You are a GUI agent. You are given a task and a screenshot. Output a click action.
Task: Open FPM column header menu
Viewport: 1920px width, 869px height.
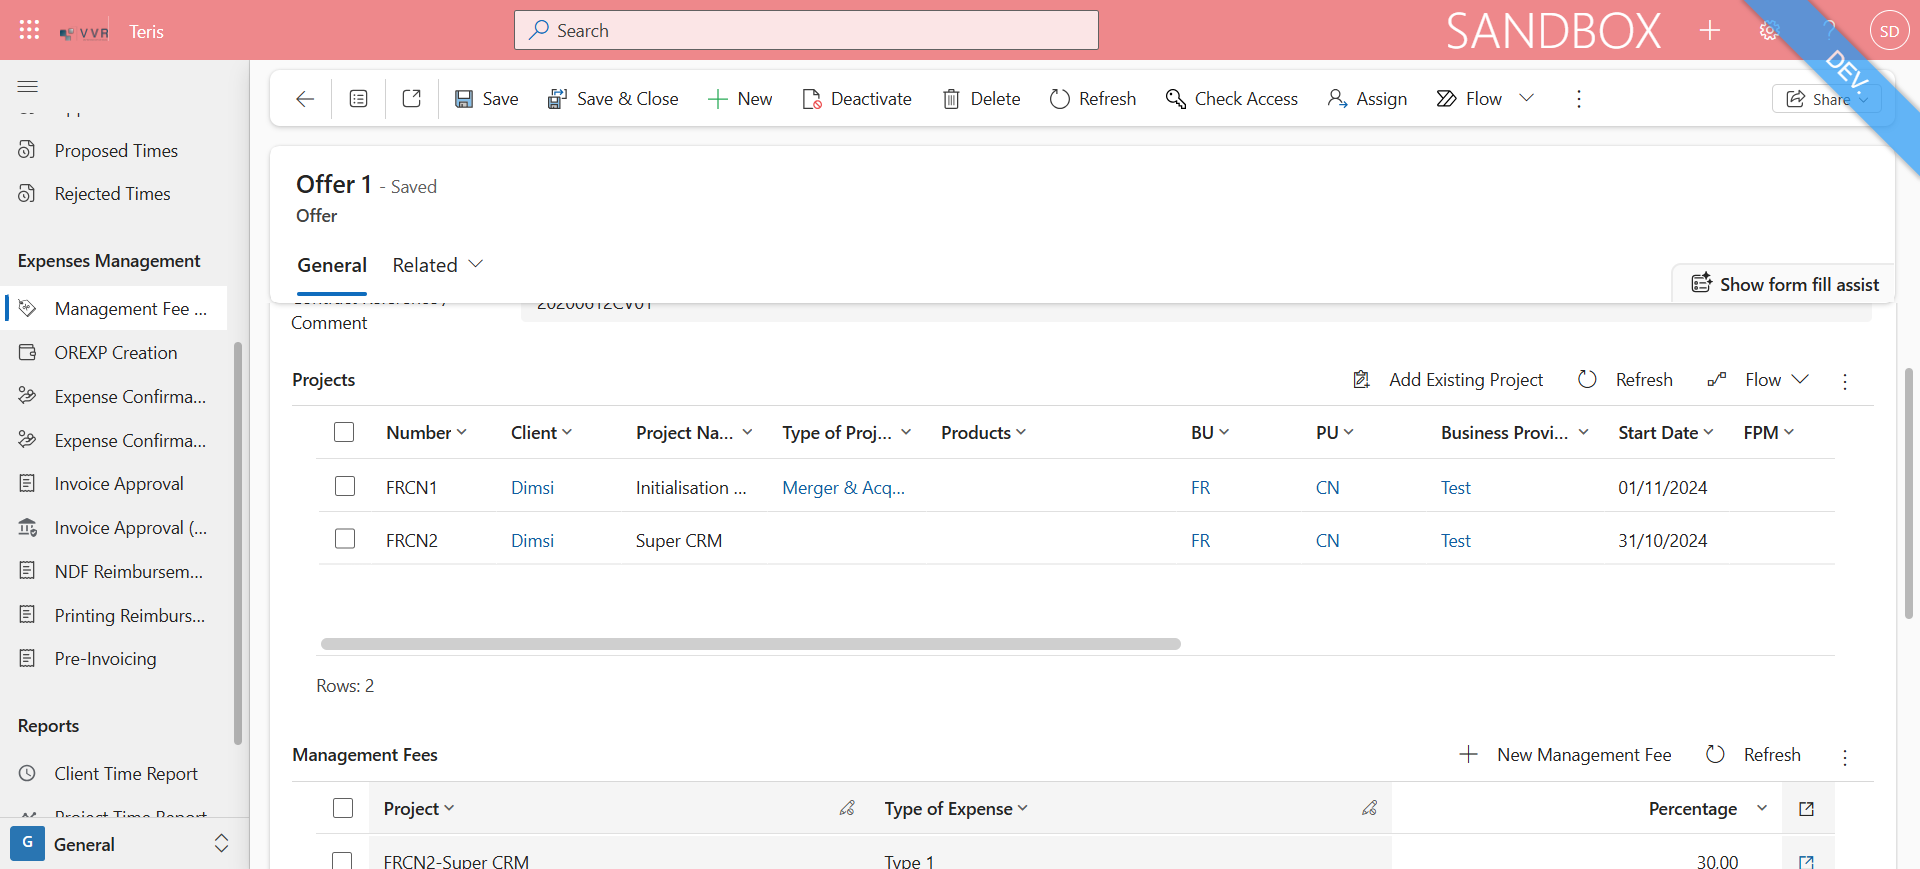pos(1768,433)
